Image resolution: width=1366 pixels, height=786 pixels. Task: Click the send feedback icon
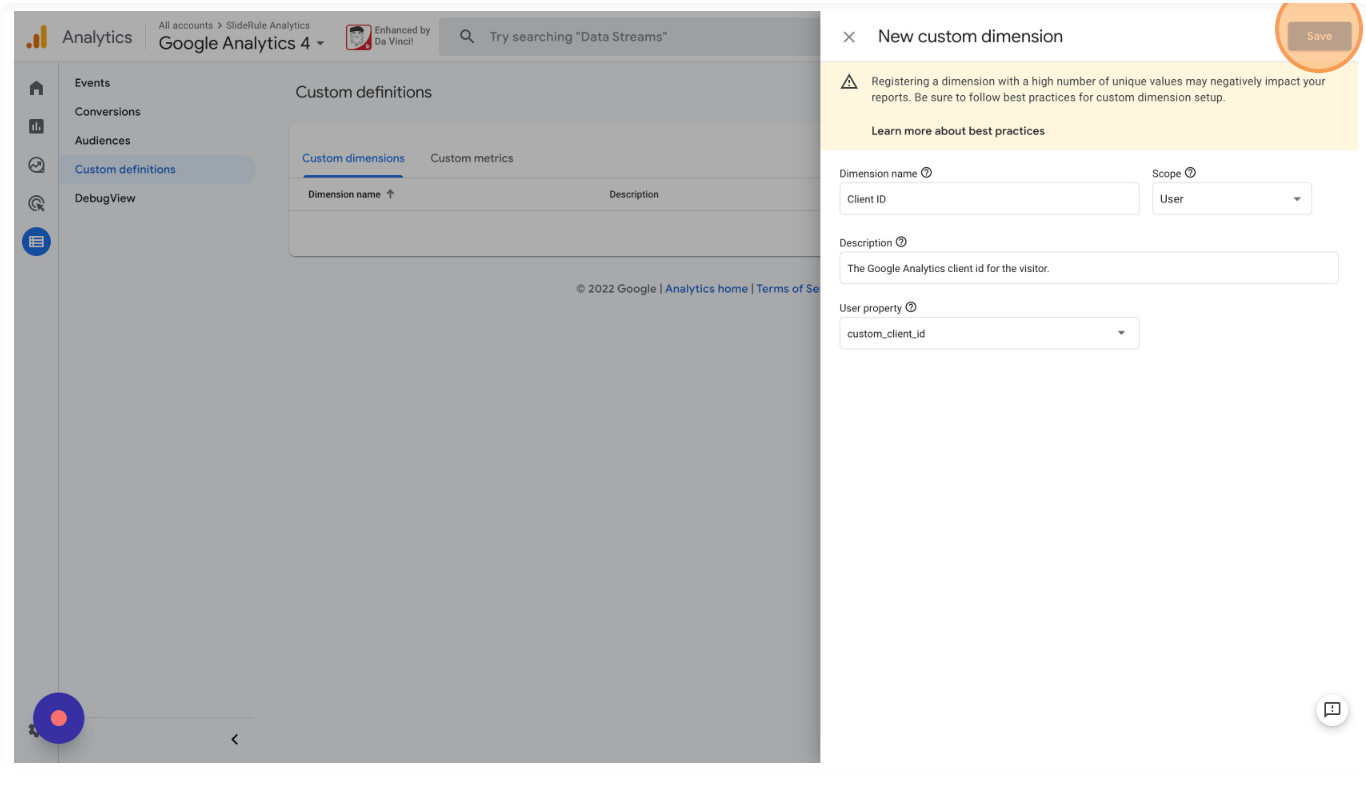coord(1332,710)
